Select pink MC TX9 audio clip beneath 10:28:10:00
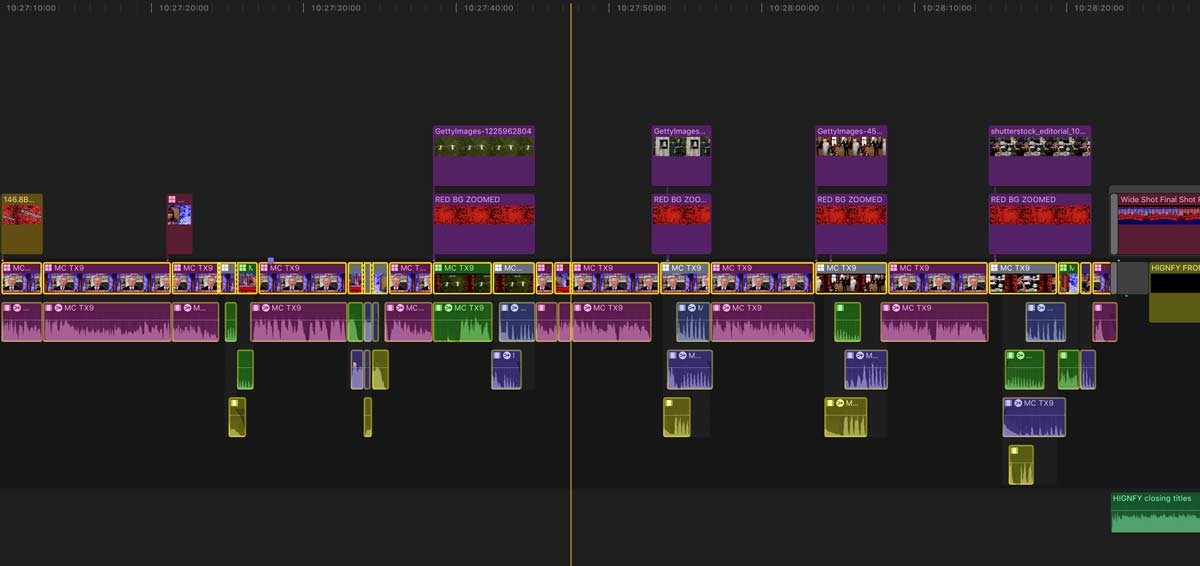 coord(934,322)
